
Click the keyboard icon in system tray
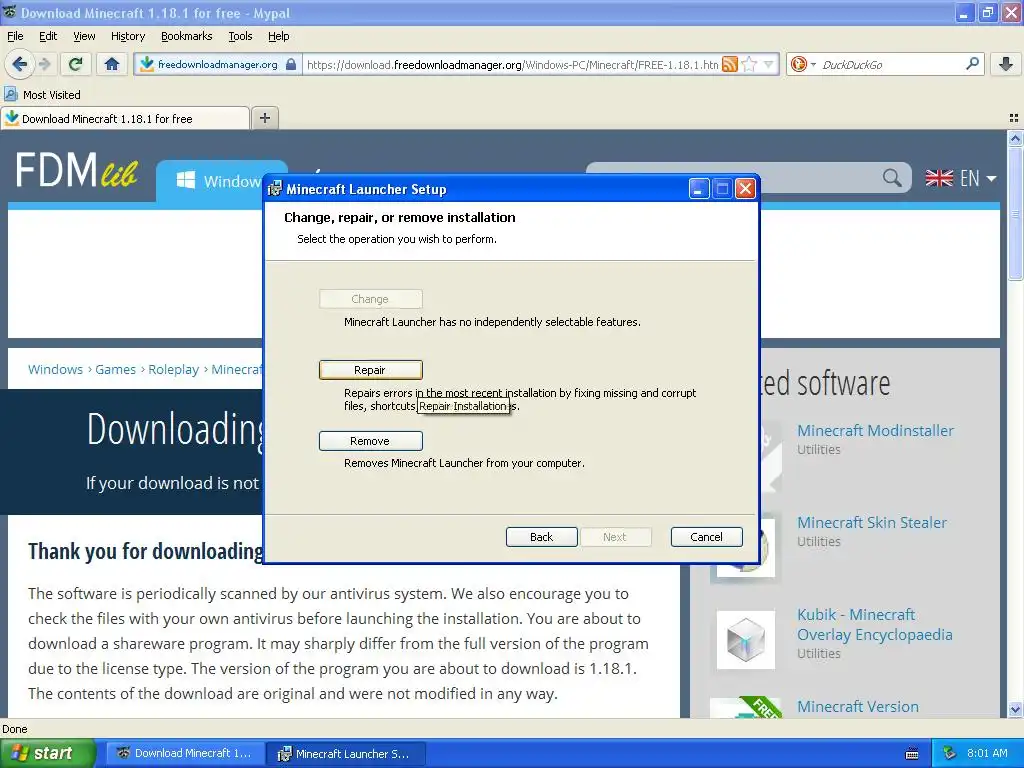[912, 754]
